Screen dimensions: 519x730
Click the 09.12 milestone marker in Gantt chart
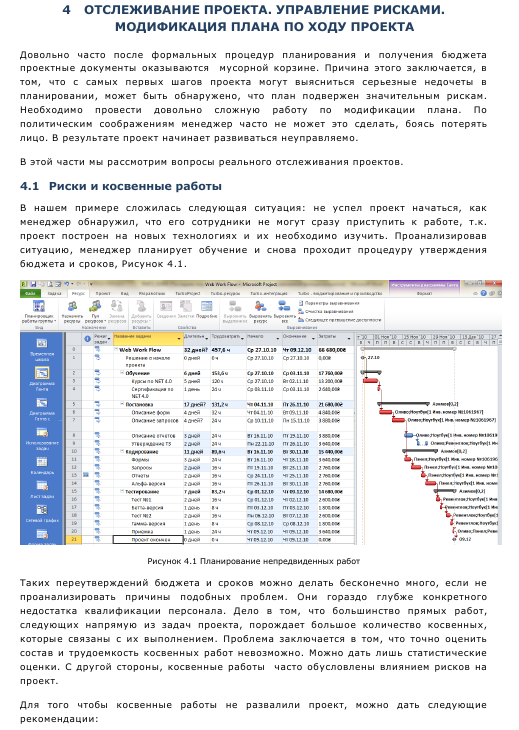coord(454,539)
